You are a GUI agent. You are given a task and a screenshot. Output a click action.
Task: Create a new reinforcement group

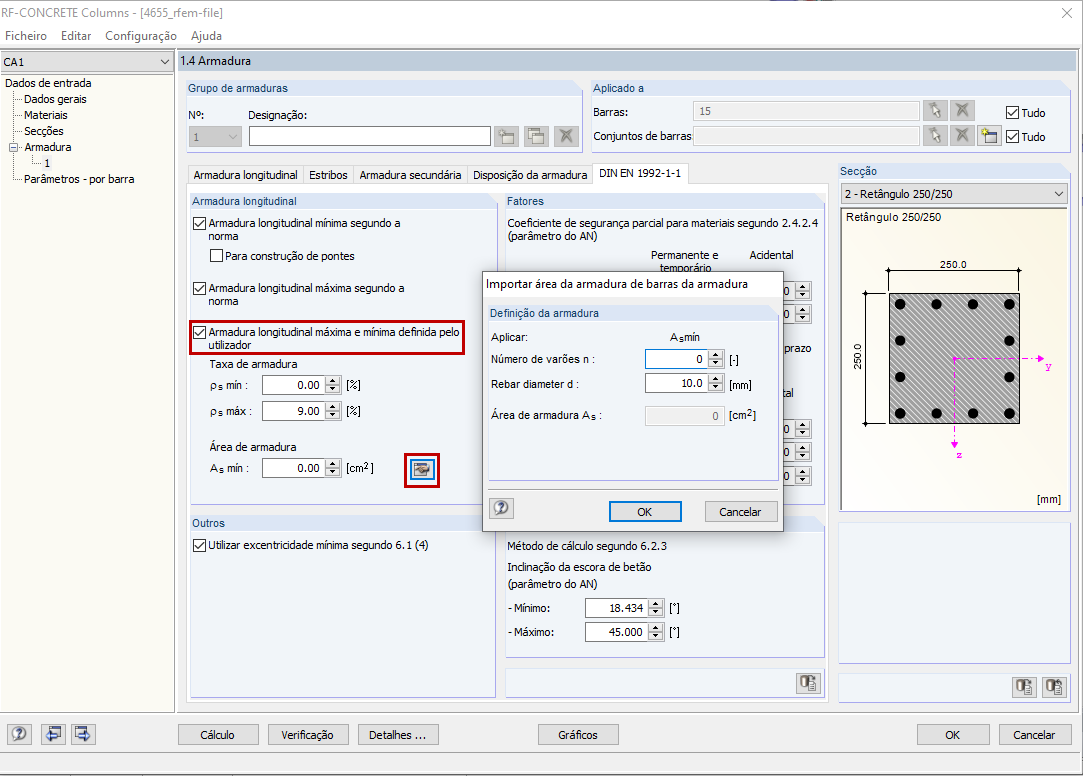tap(507, 137)
